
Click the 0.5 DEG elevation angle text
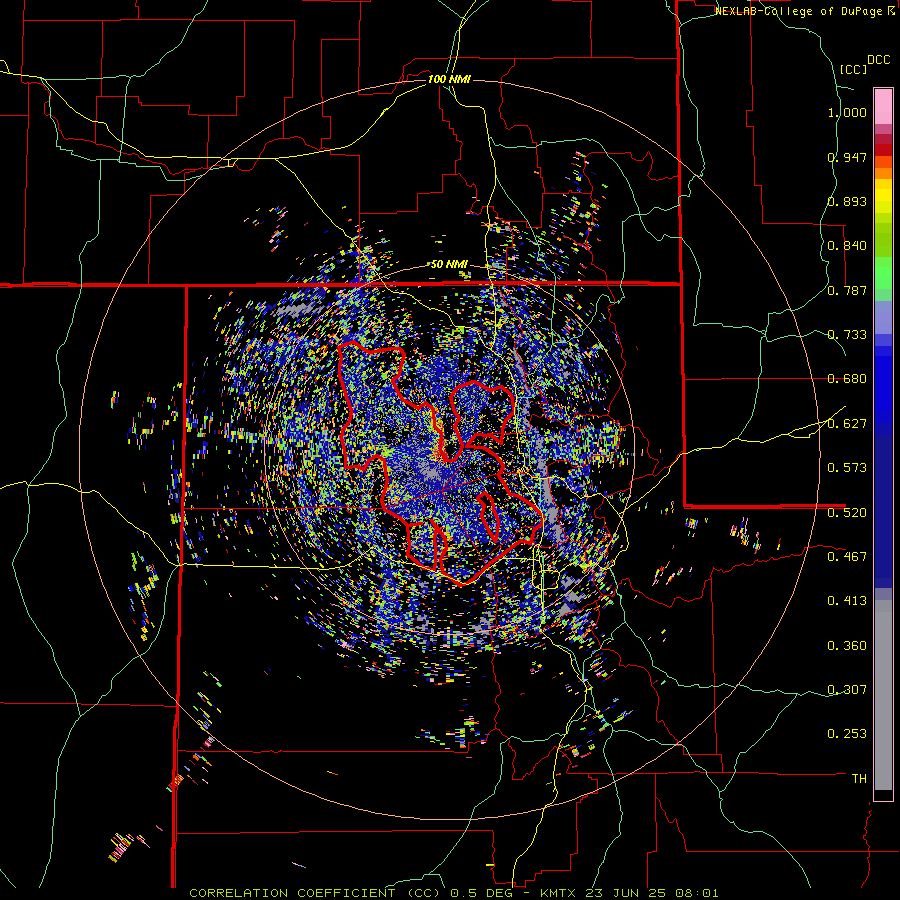484,893
